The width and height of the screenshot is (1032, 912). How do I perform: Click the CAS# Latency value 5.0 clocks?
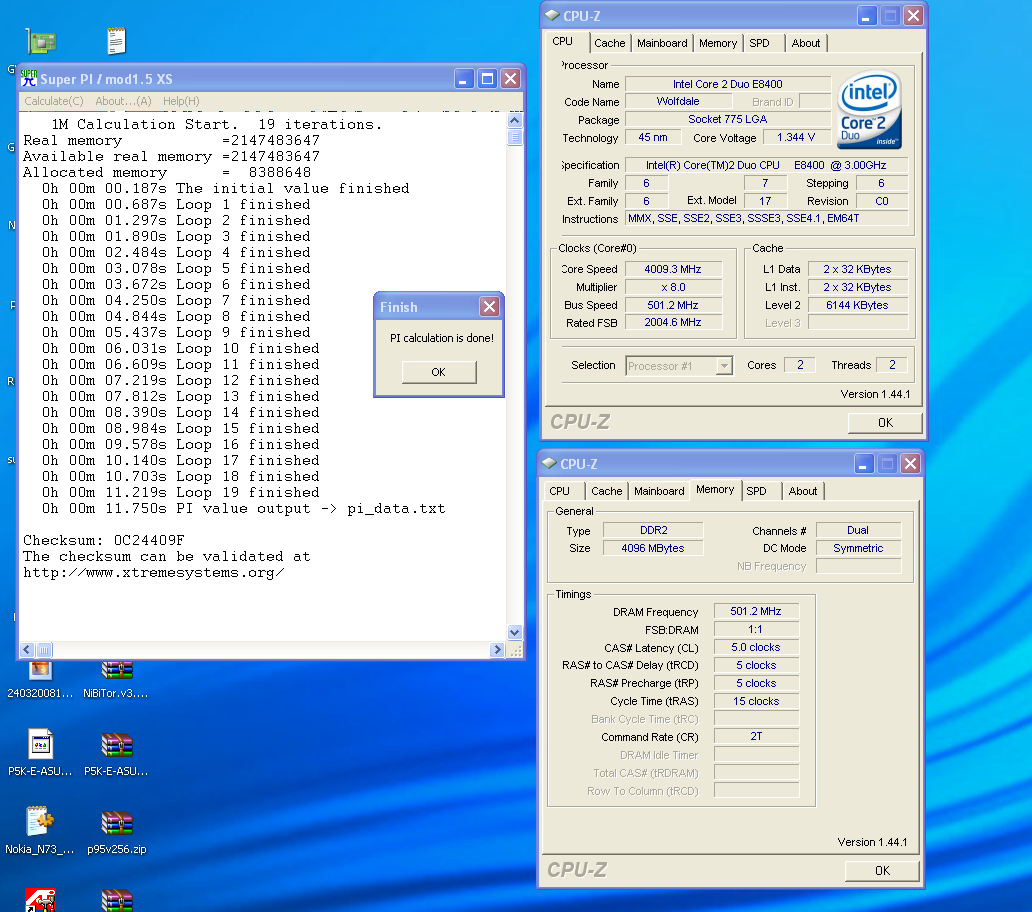click(x=756, y=647)
